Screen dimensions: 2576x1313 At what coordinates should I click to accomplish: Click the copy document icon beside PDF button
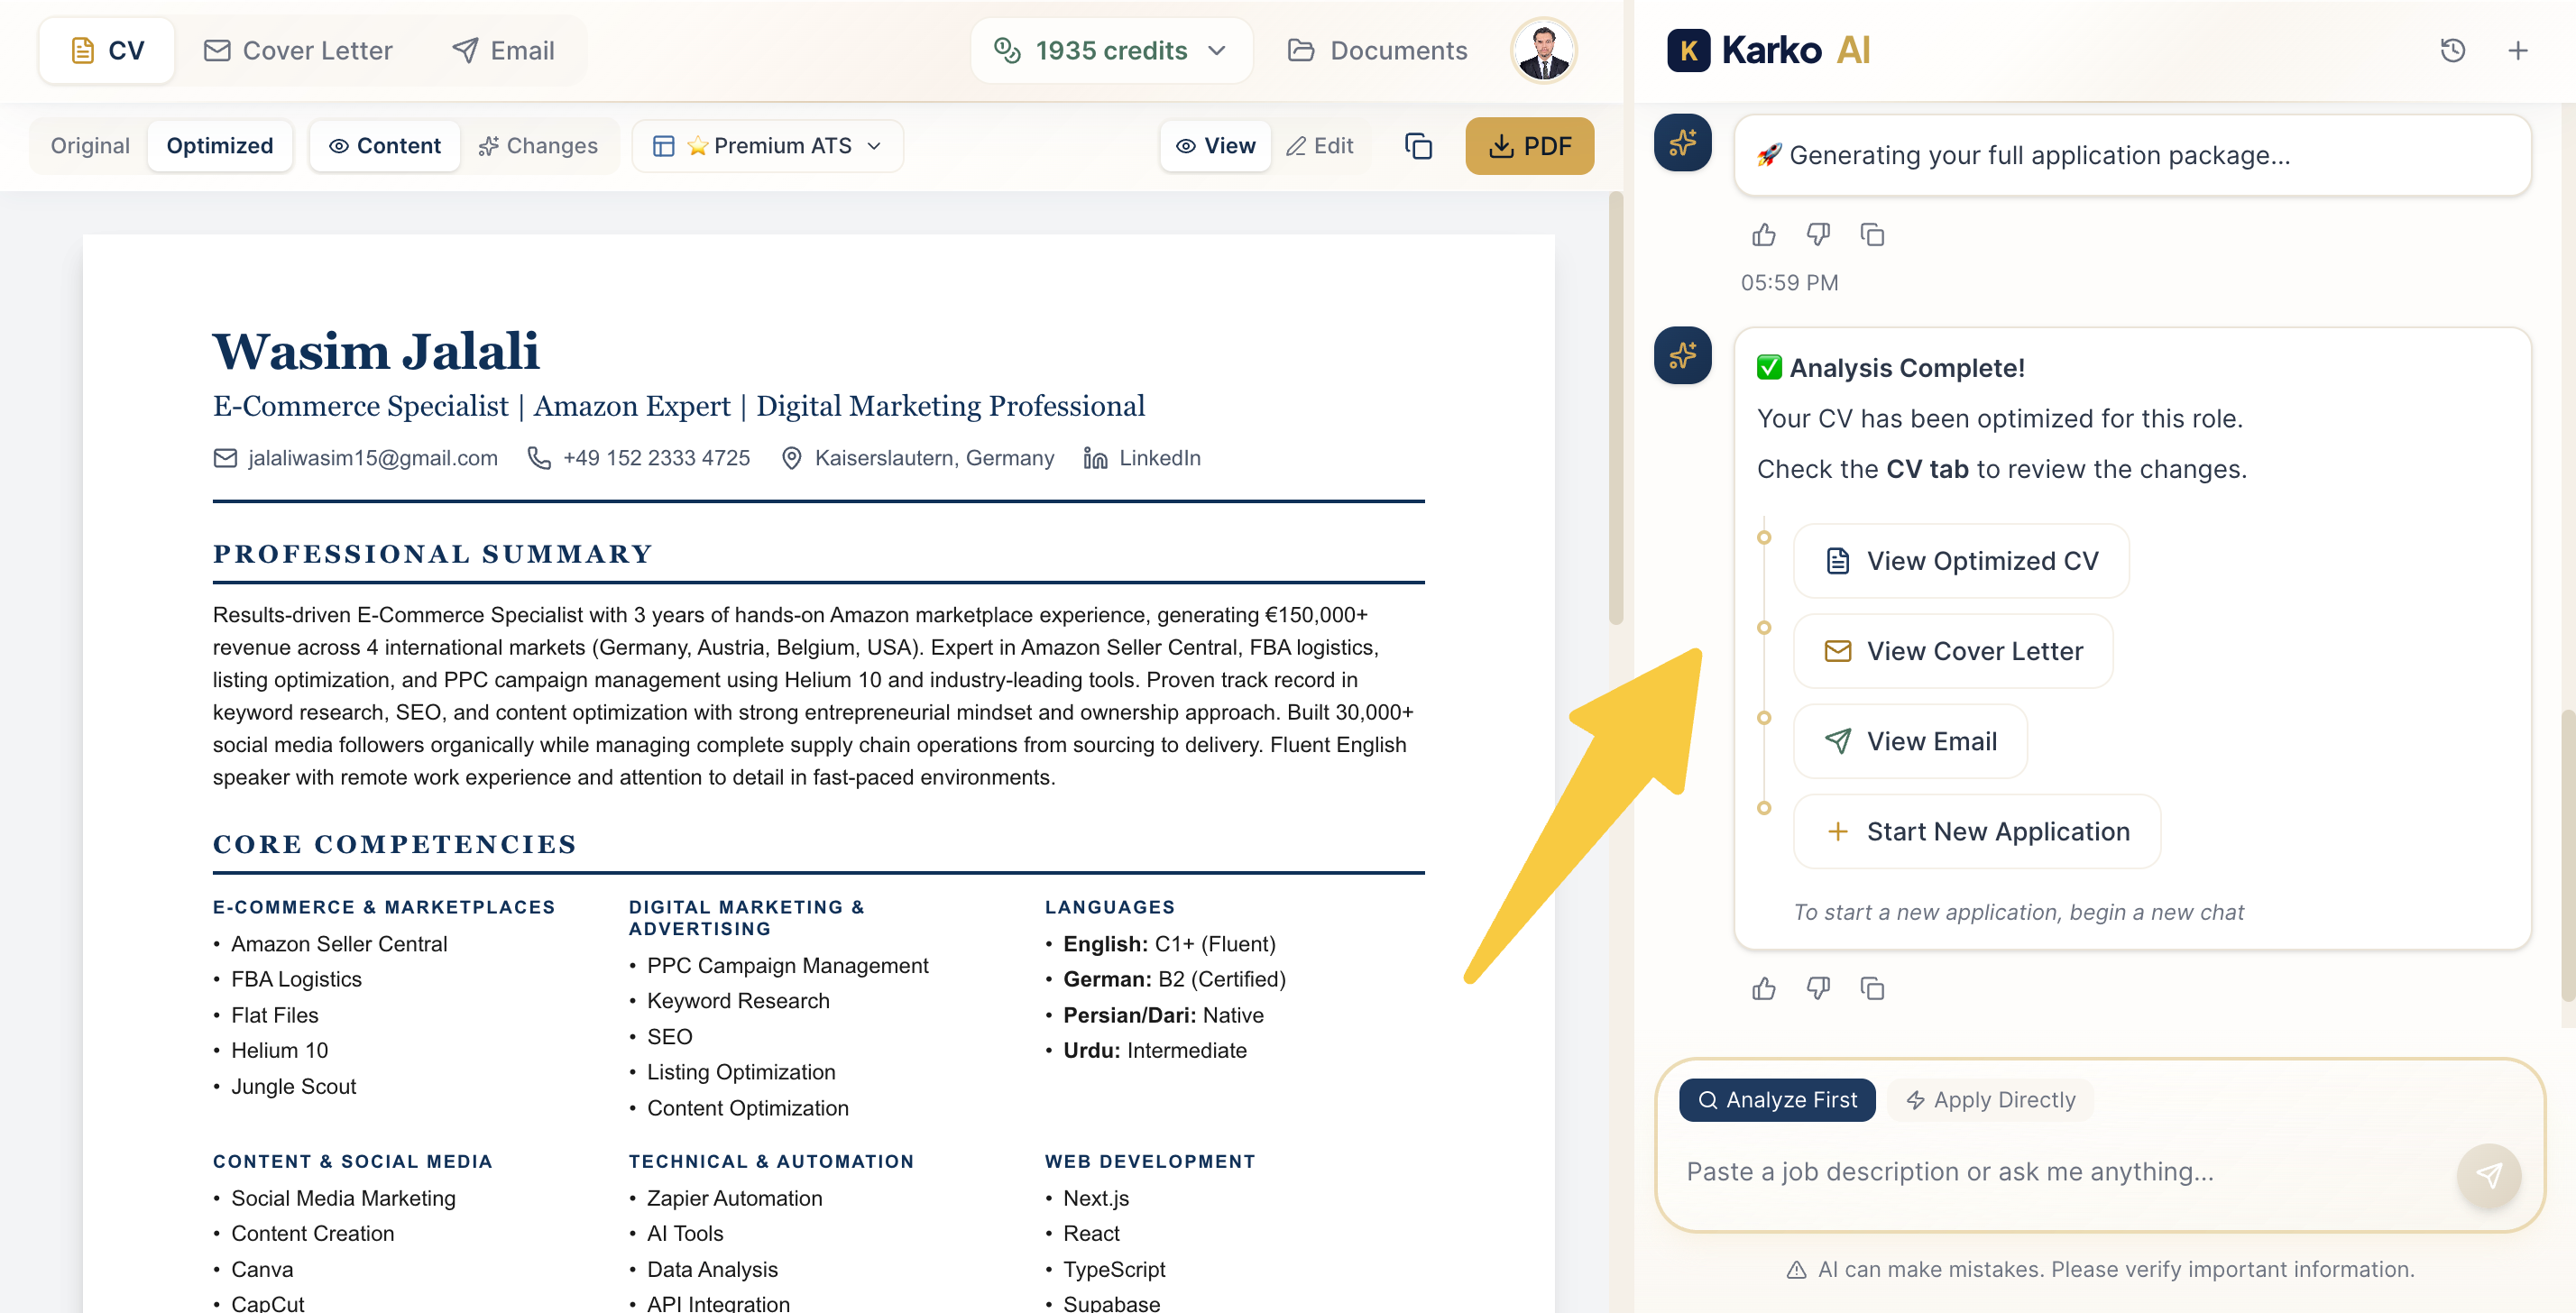1418,146
